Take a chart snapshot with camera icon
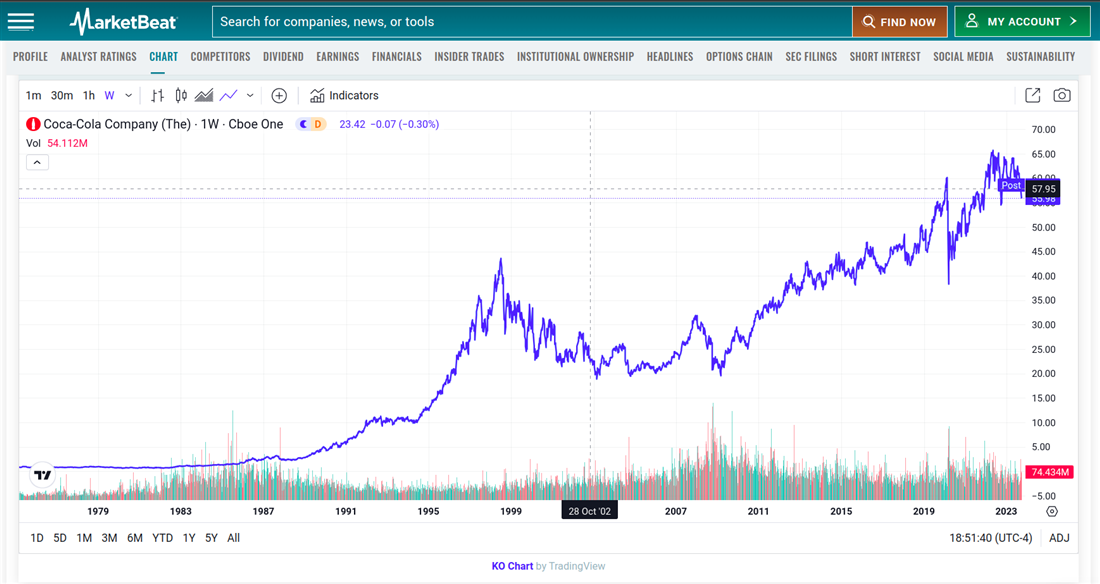Viewport: 1100px width, 584px height. [1062, 95]
